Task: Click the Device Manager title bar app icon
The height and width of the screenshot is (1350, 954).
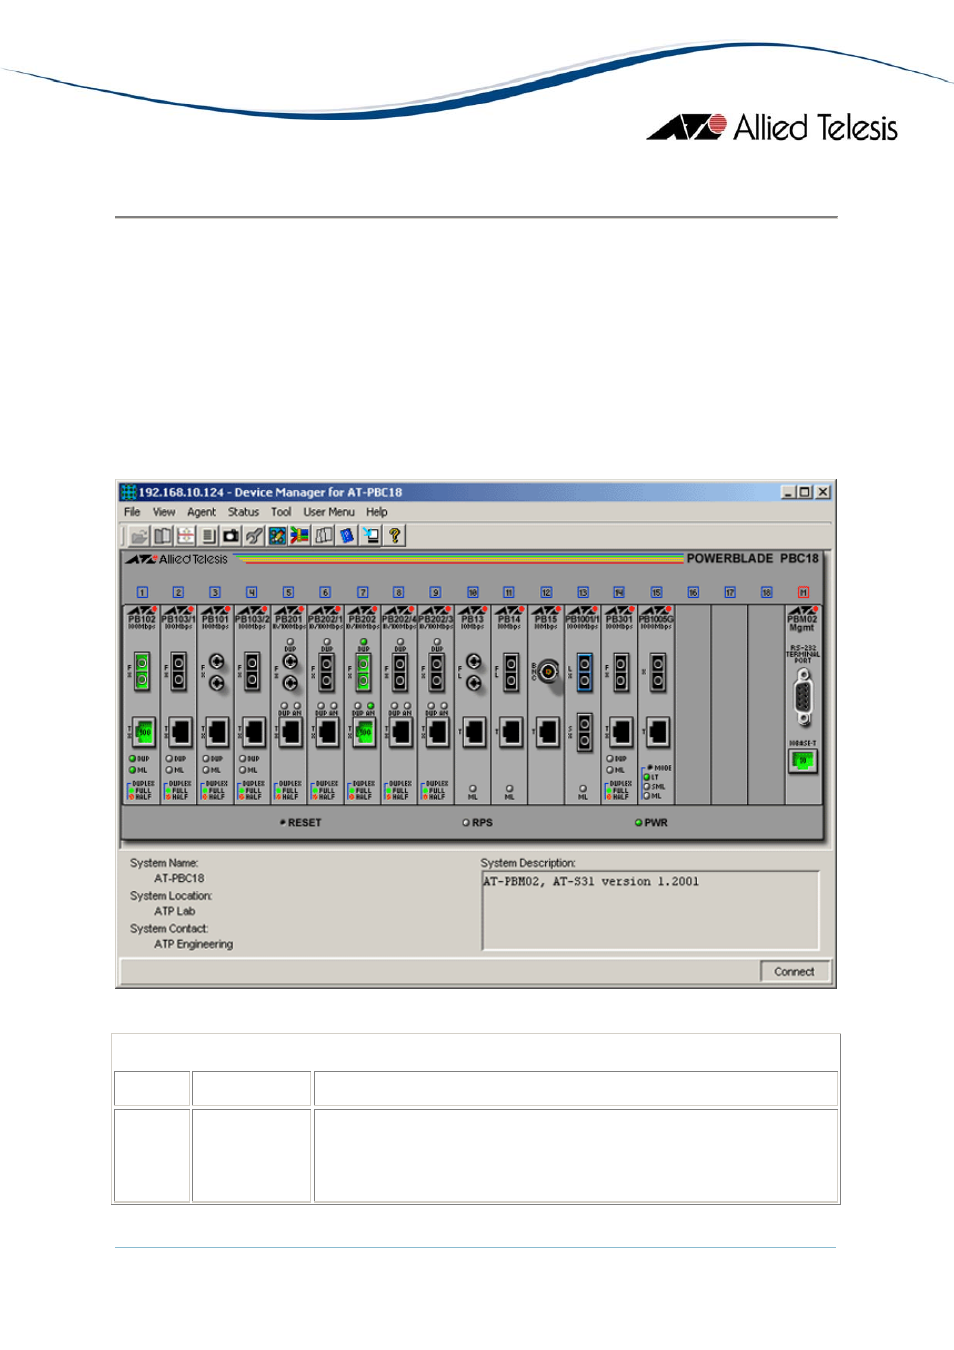Action: tap(128, 492)
